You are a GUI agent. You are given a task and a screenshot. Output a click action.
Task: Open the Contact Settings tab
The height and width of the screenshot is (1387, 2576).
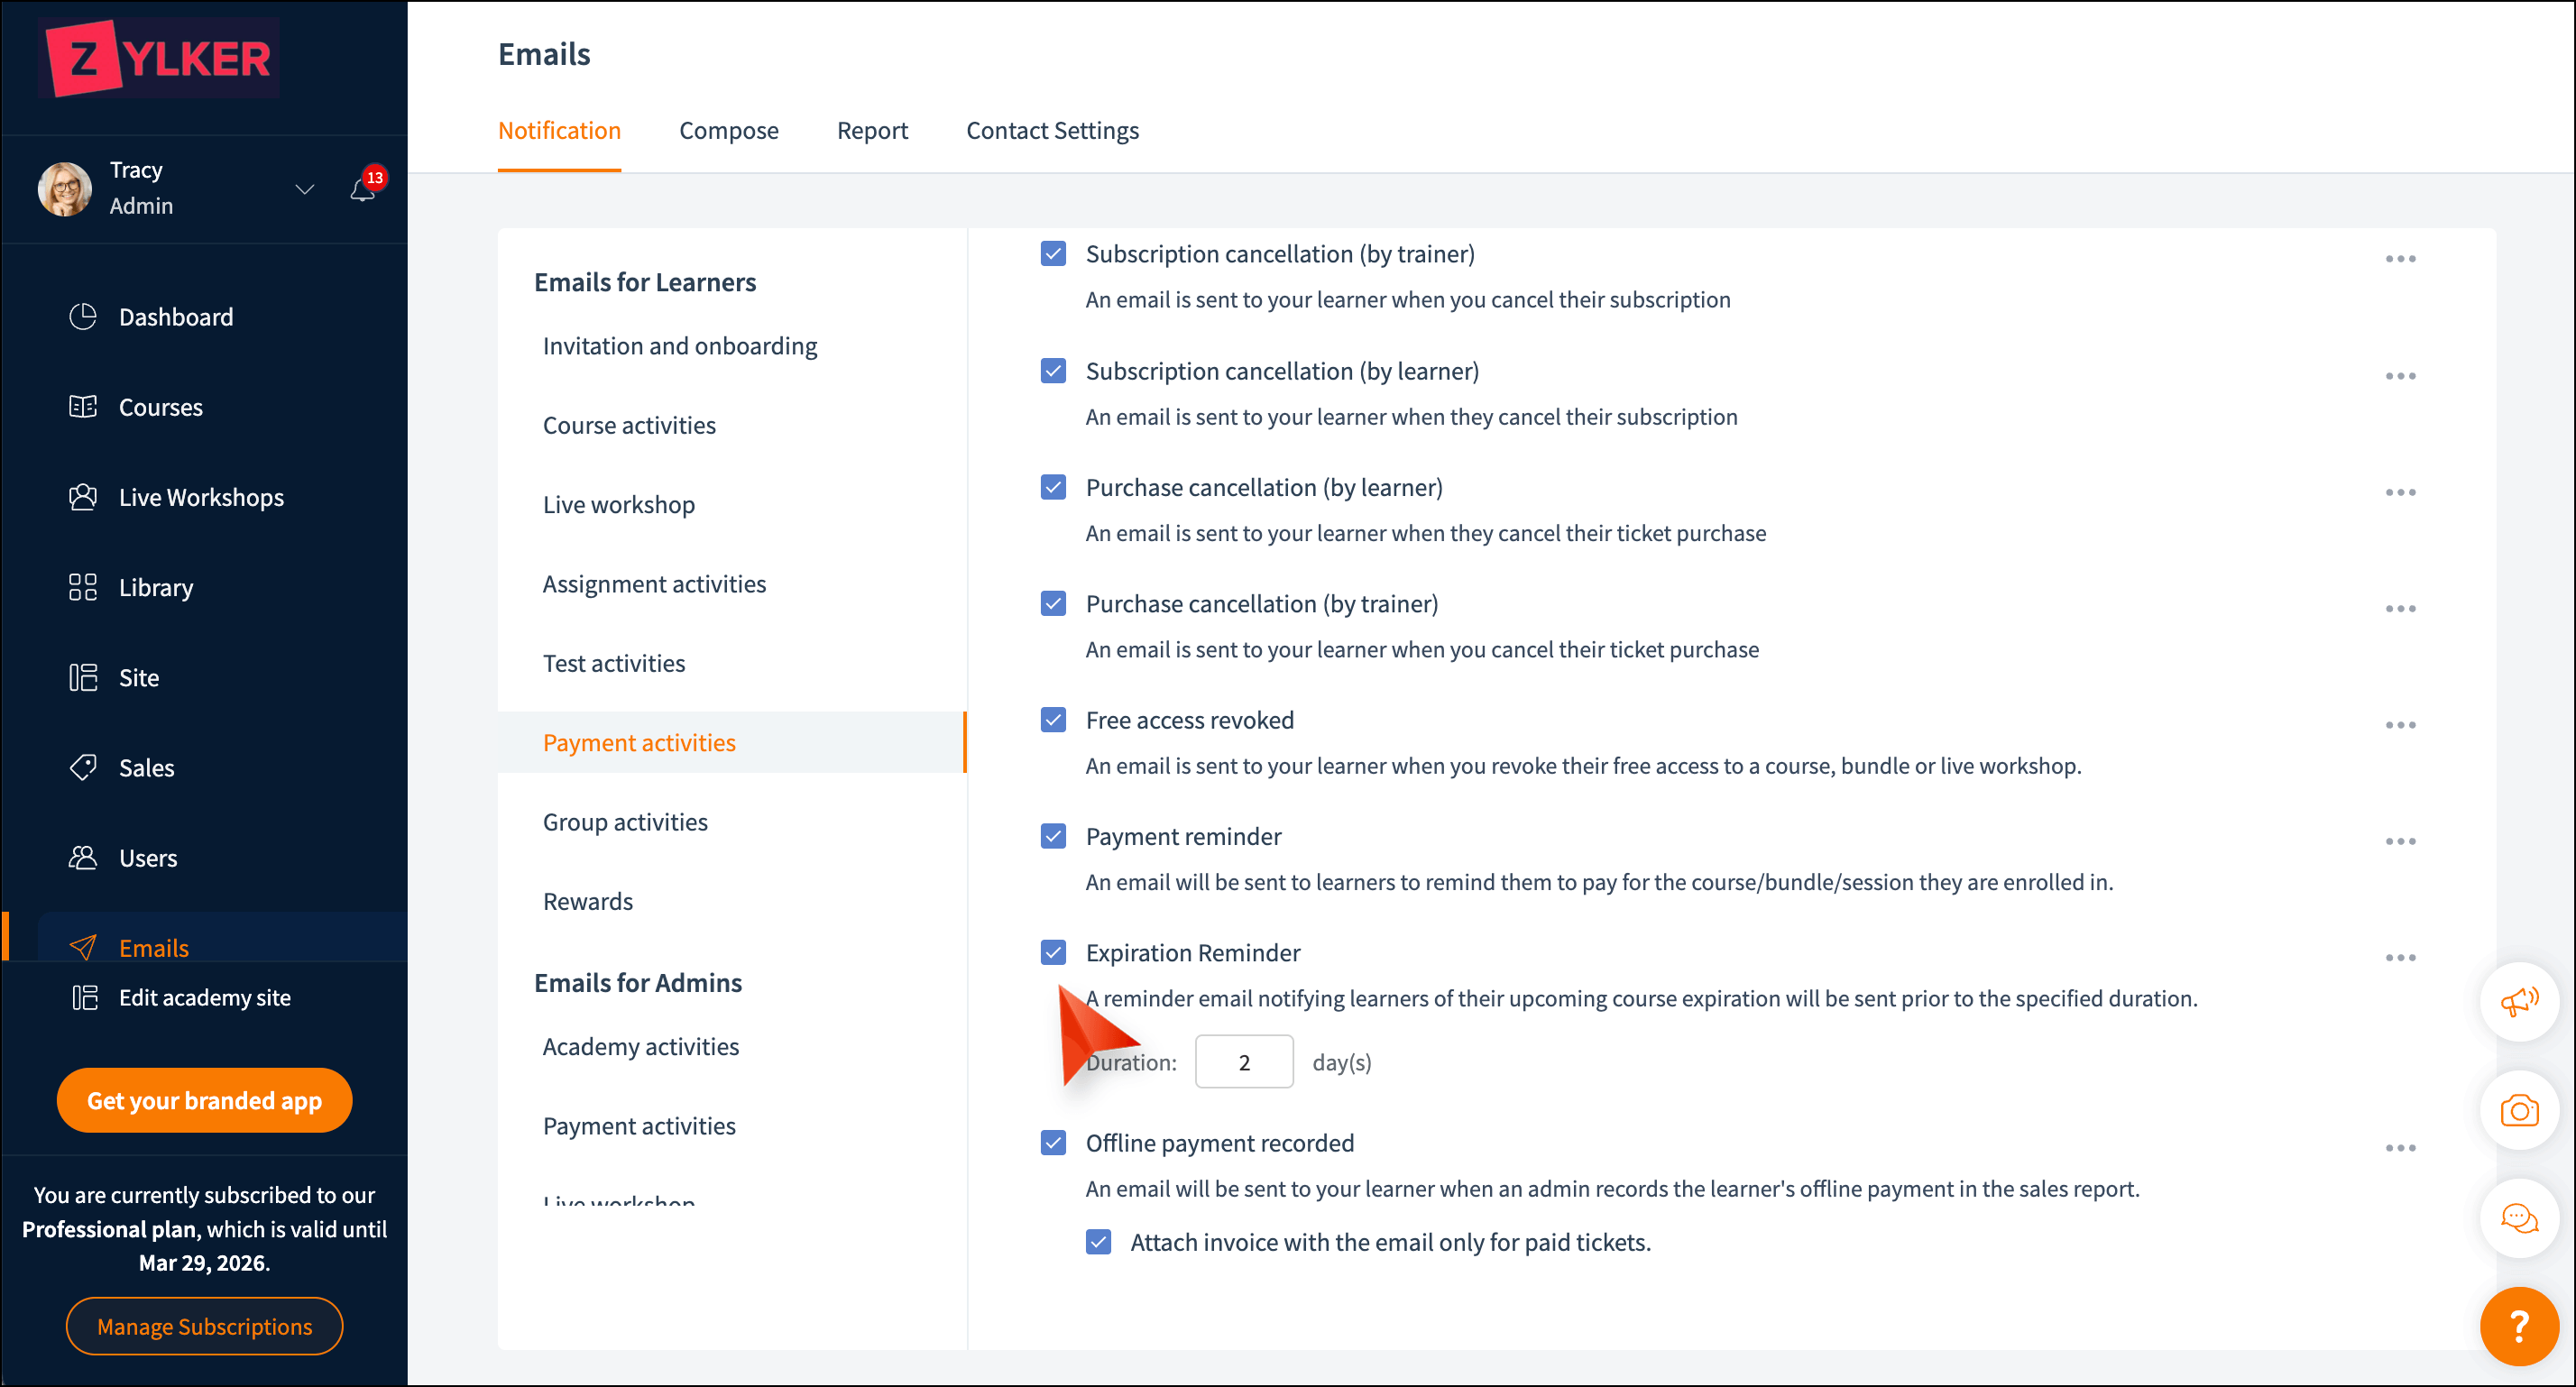tap(1051, 130)
